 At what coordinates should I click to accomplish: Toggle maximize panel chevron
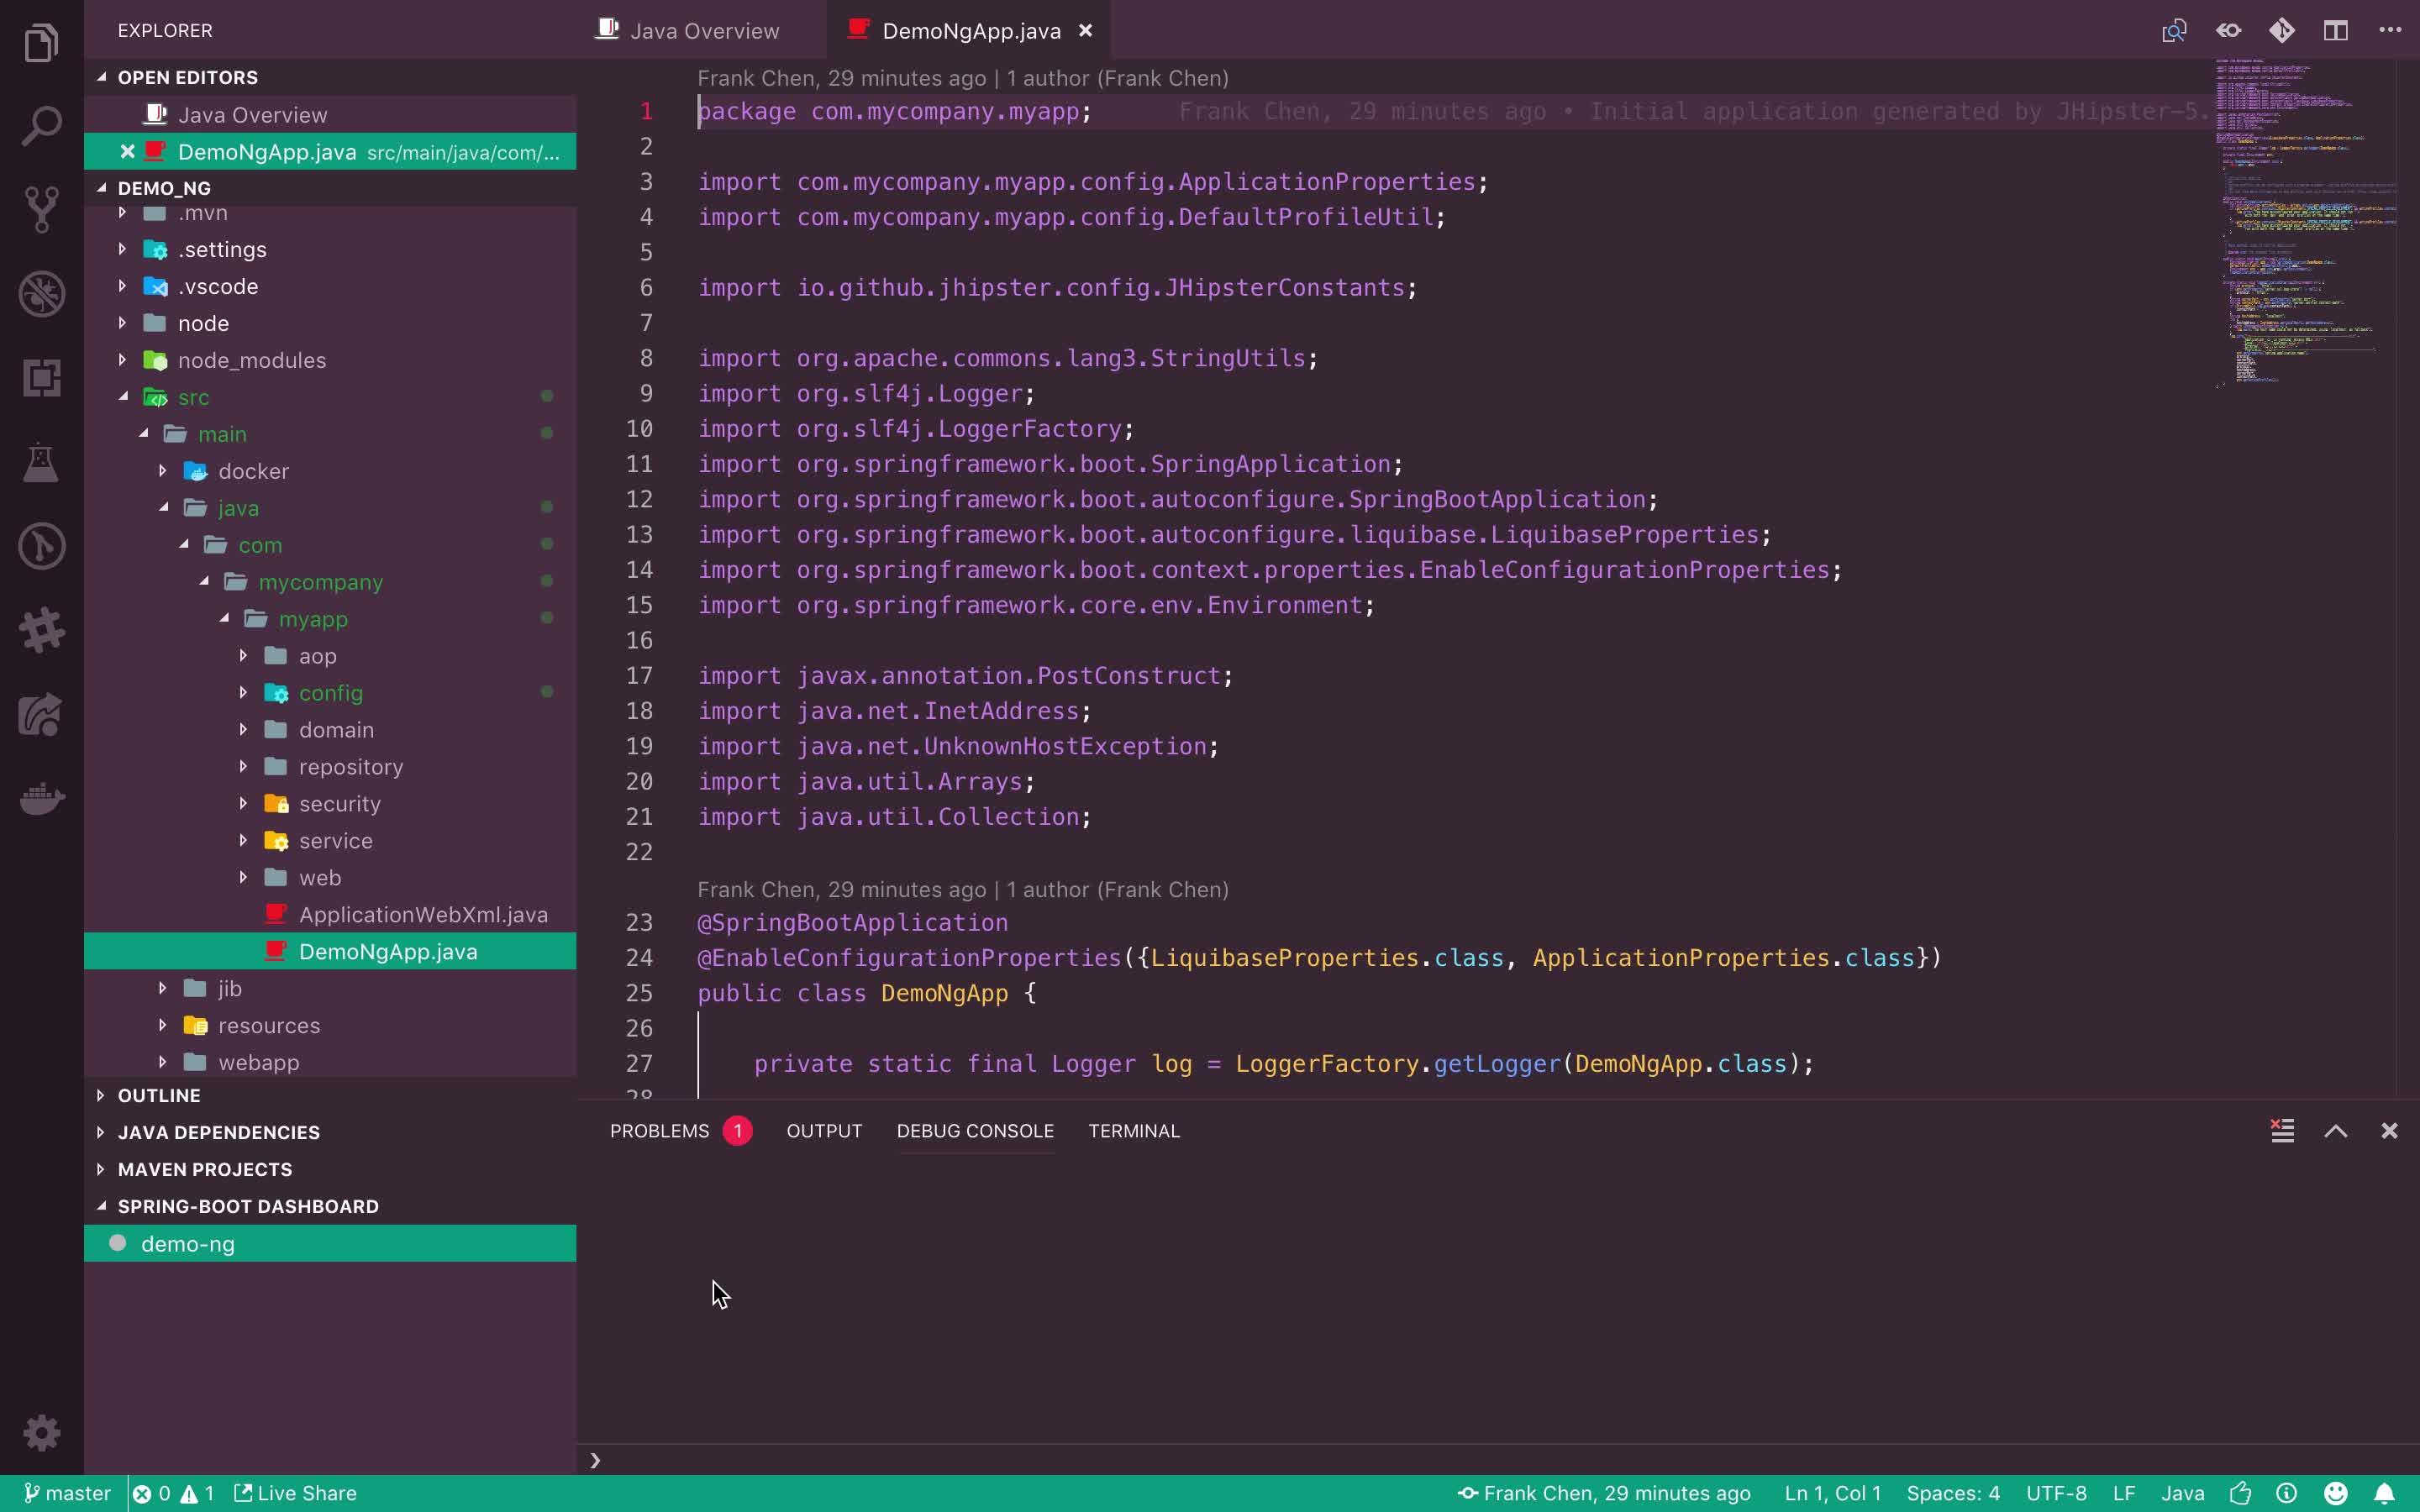tap(2335, 1131)
